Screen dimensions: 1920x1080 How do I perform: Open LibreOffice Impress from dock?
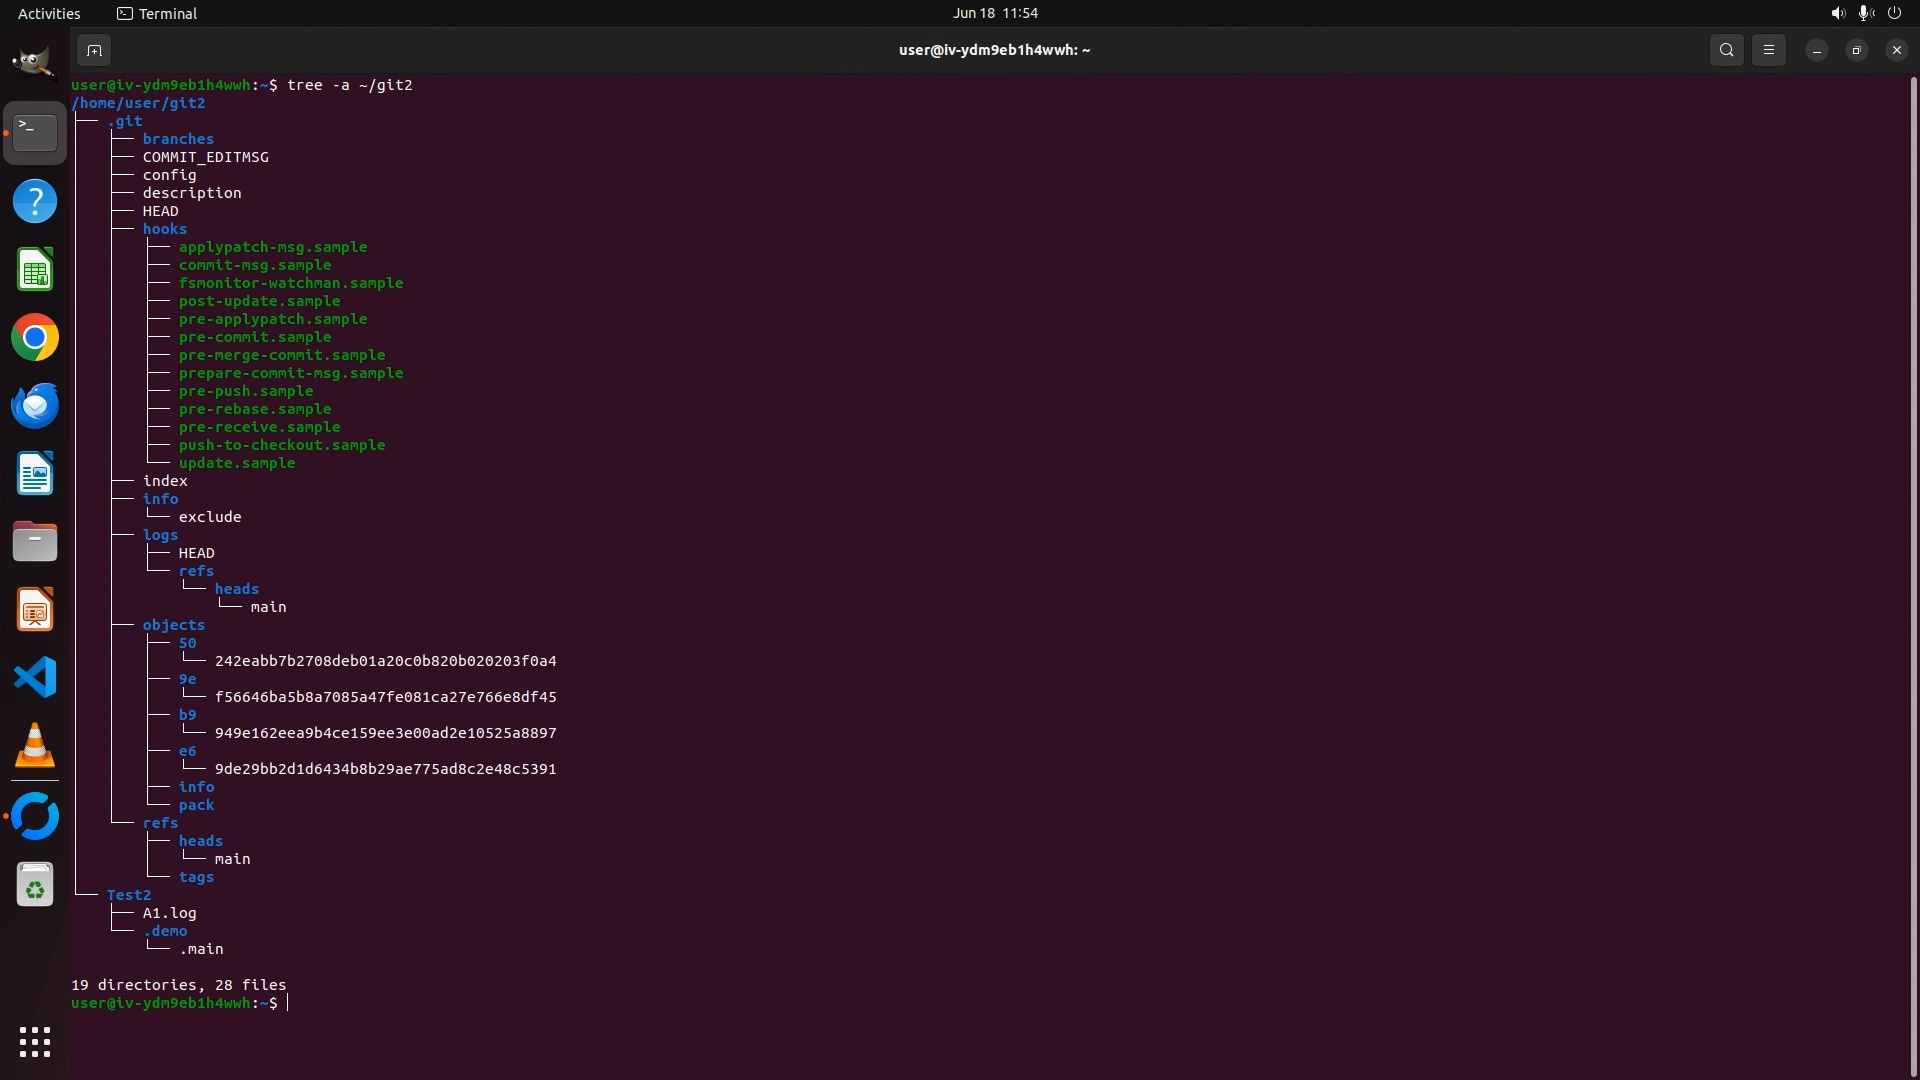tap(35, 610)
